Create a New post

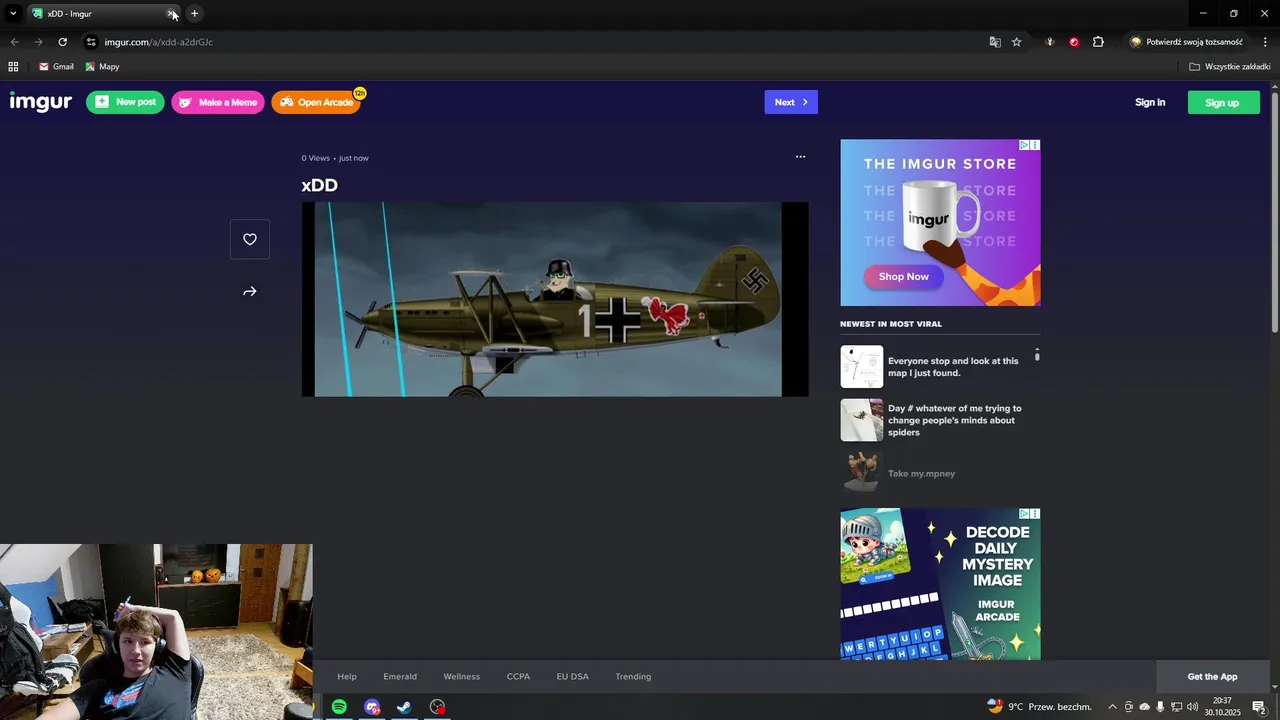pyautogui.click(x=125, y=102)
